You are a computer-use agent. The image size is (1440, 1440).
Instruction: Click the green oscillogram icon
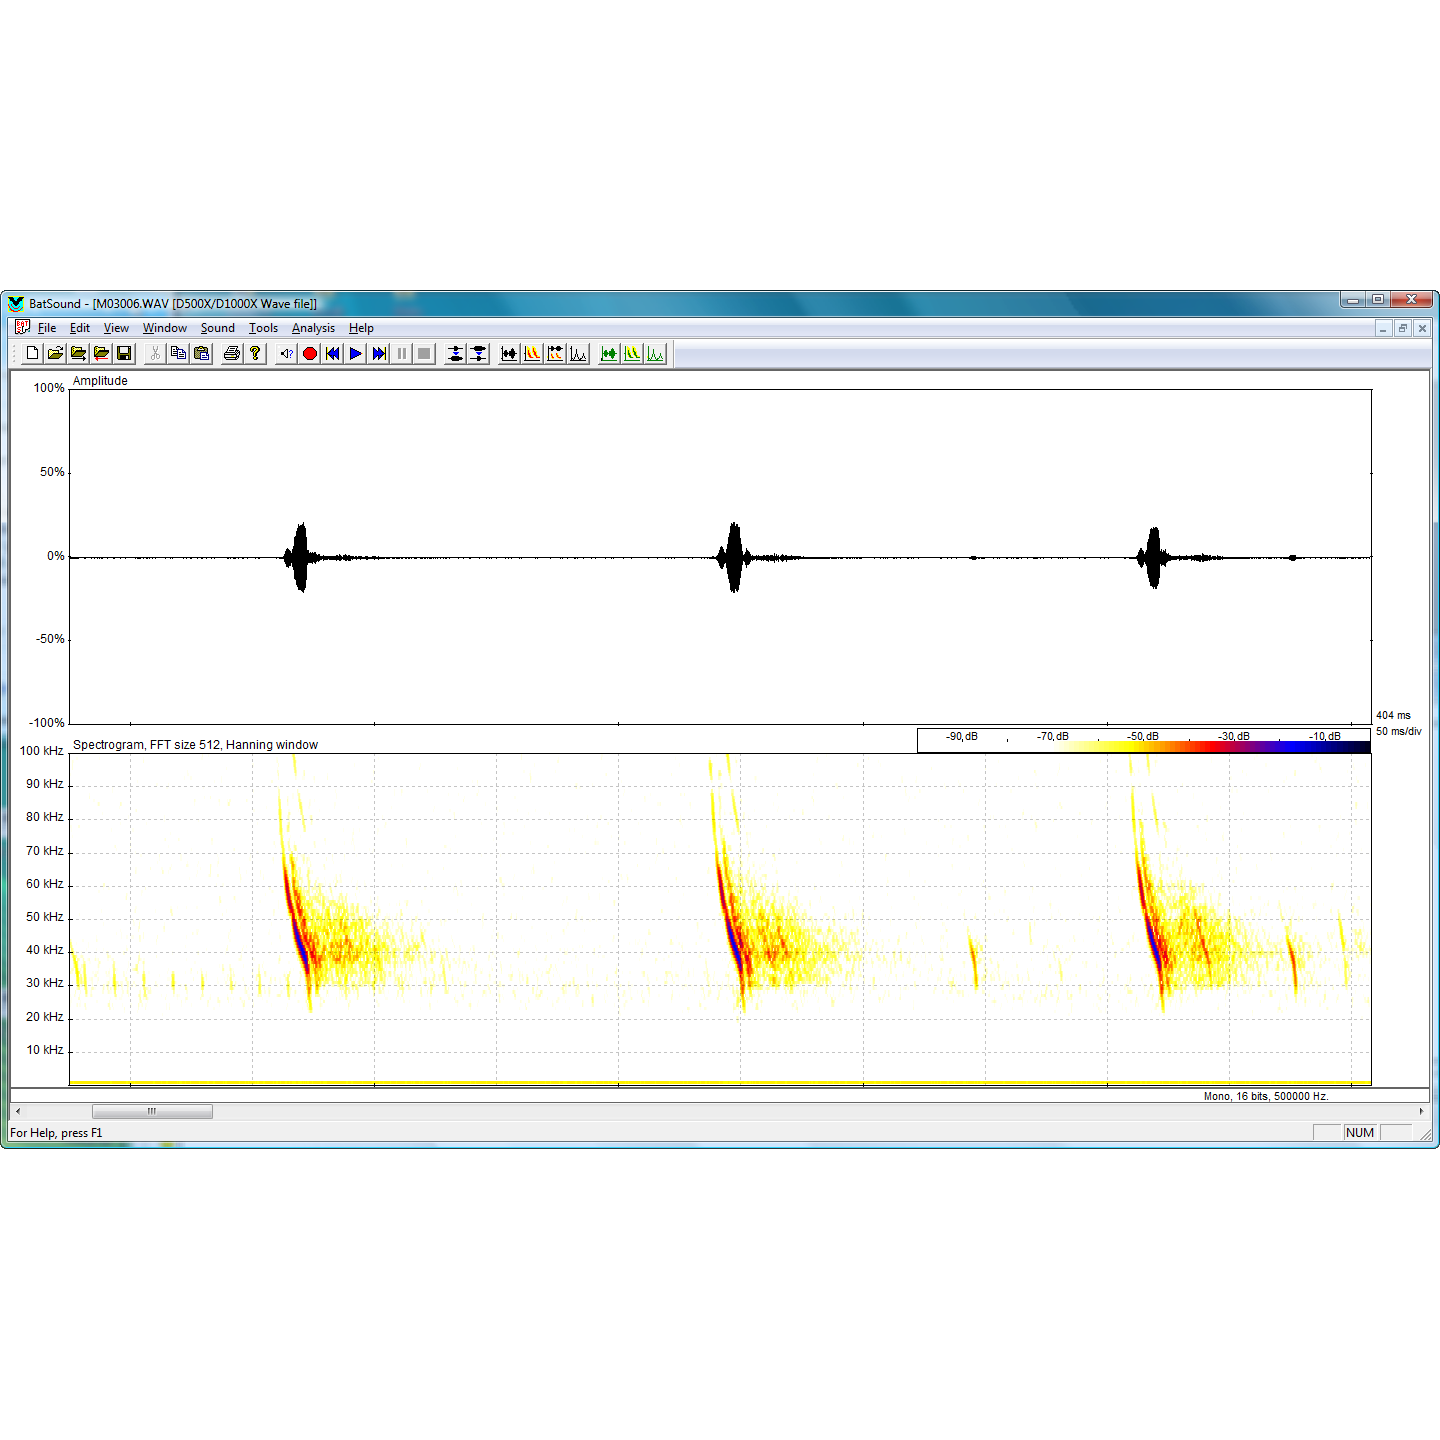click(x=609, y=353)
